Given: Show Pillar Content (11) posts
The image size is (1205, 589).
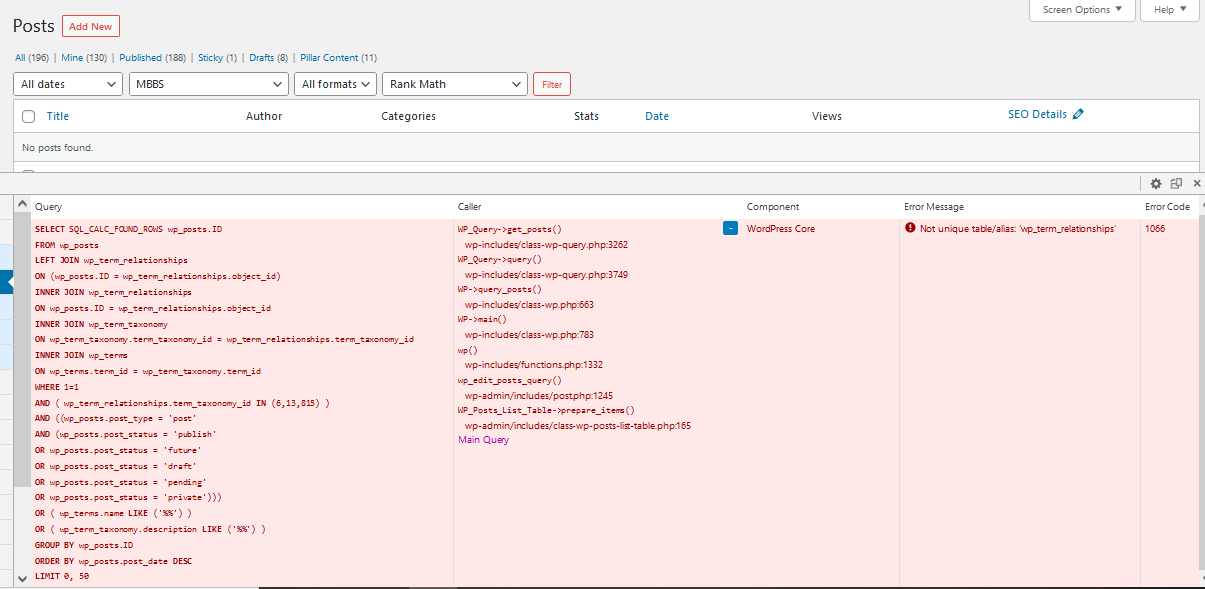Looking at the screenshot, I should pos(338,58).
